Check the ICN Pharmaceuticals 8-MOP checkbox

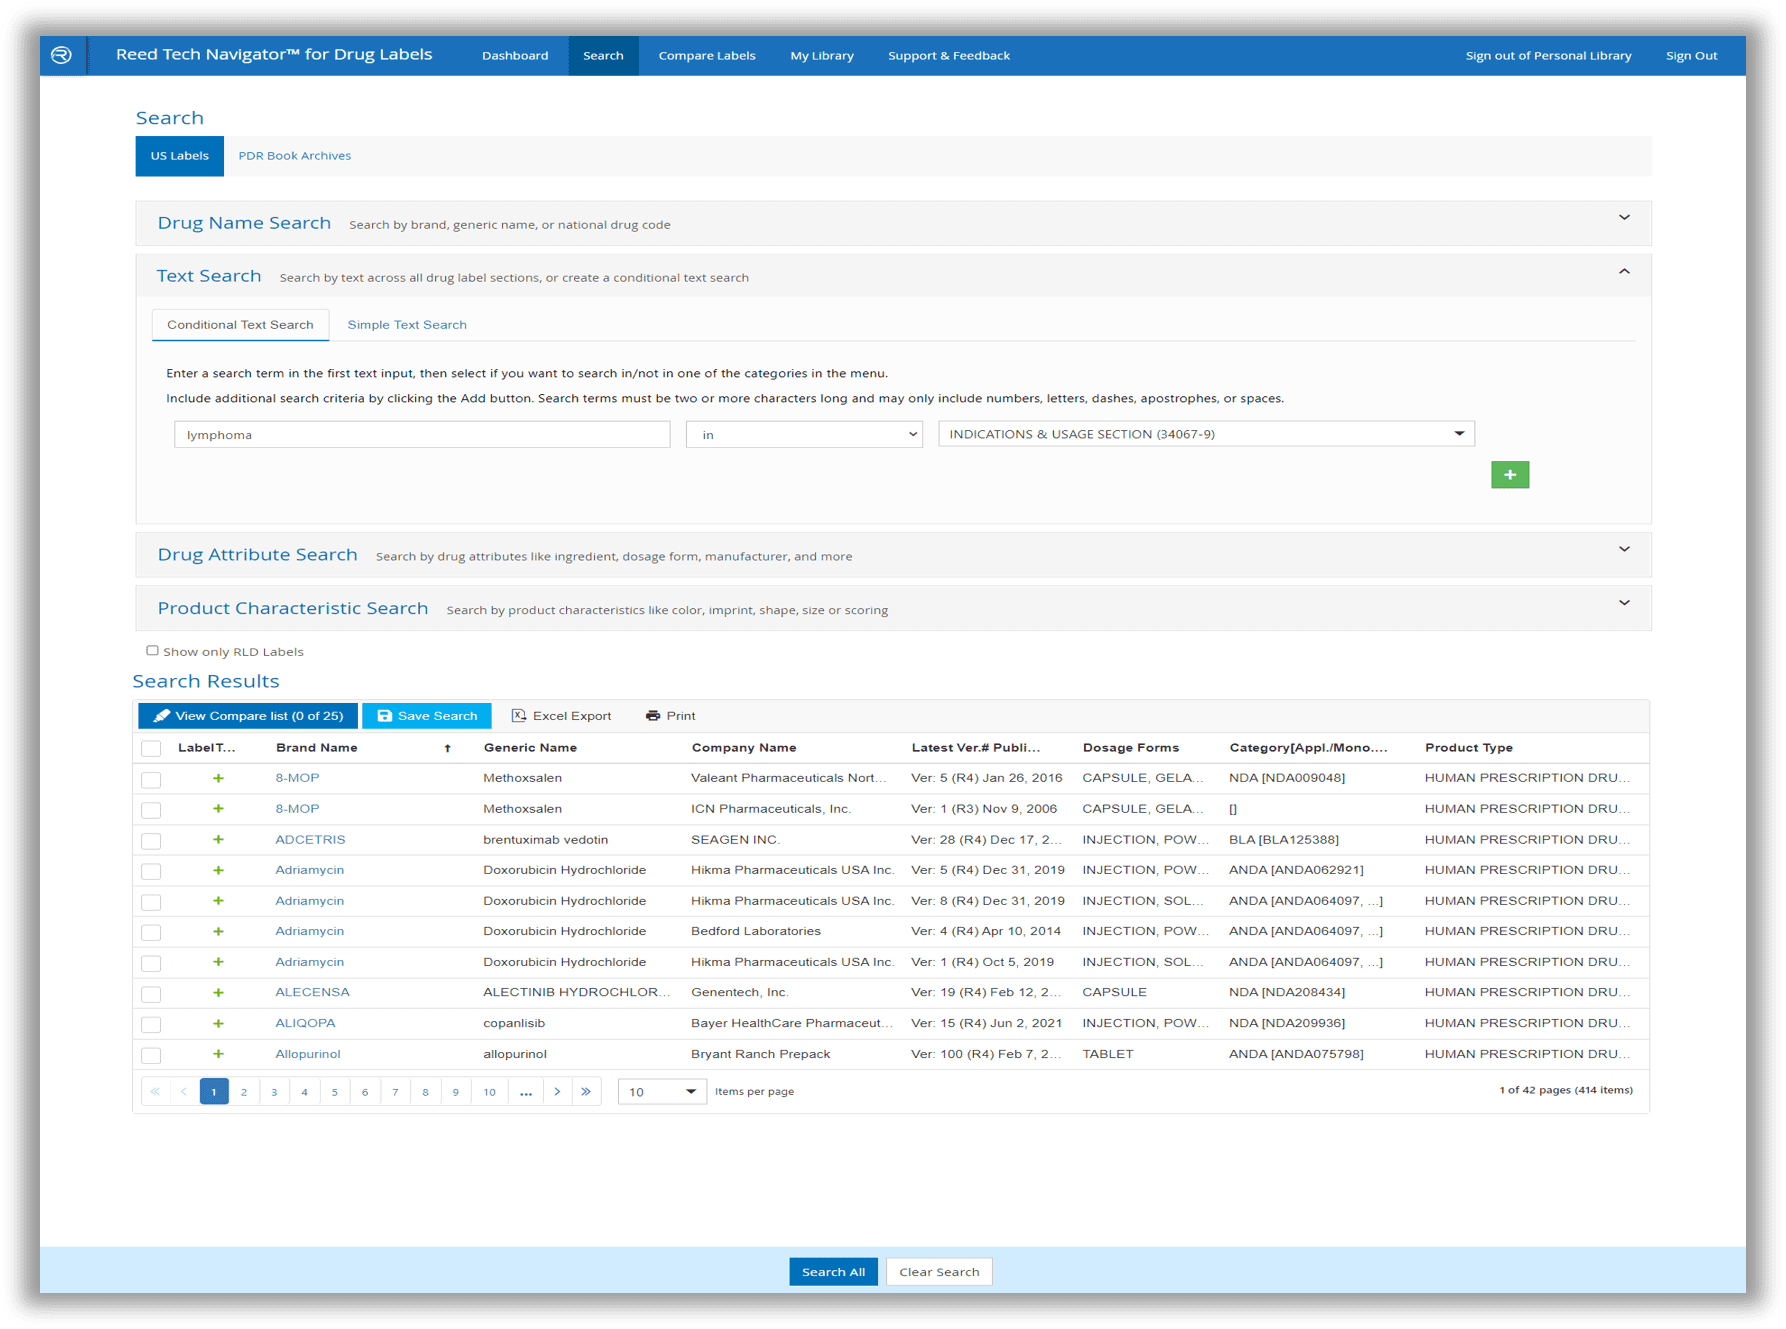tap(151, 809)
